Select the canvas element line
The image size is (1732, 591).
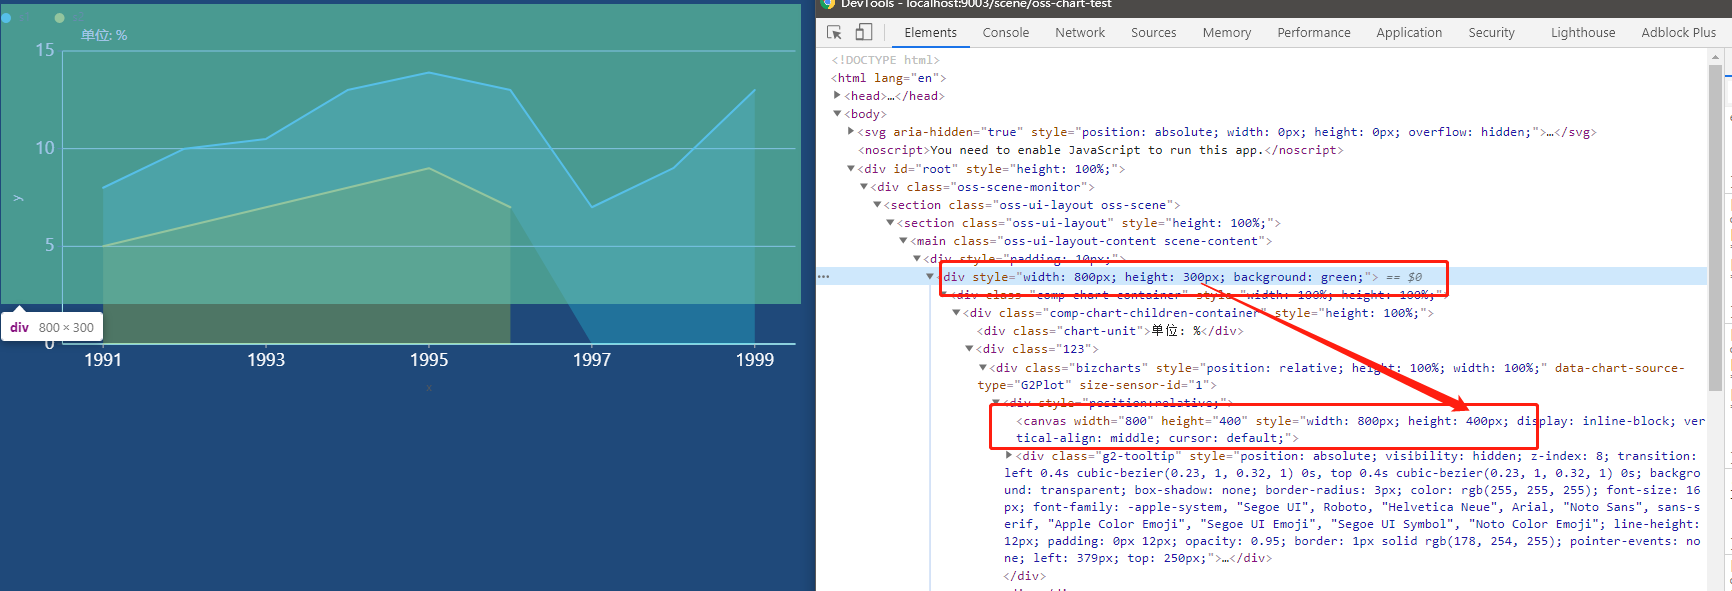click(x=1360, y=430)
